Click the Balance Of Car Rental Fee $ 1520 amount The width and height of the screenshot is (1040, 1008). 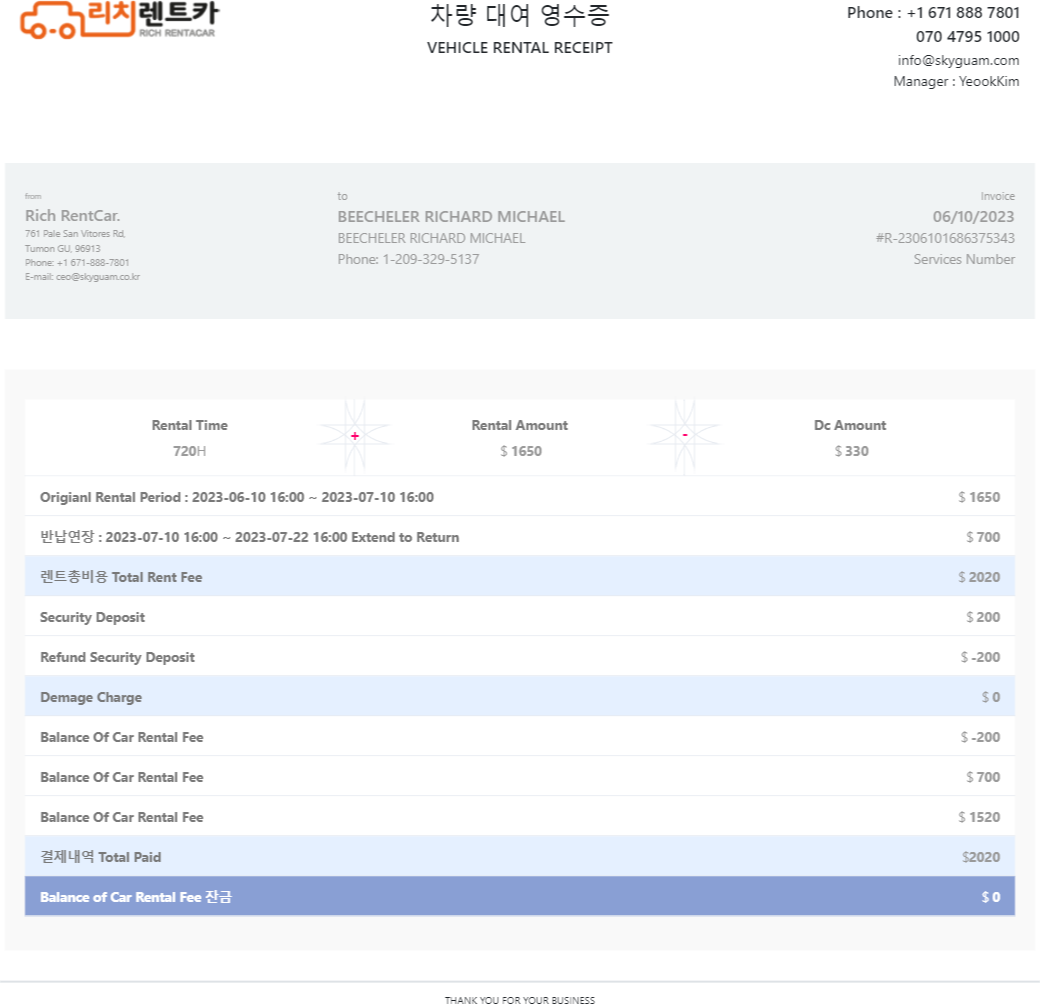click(978, 817)
